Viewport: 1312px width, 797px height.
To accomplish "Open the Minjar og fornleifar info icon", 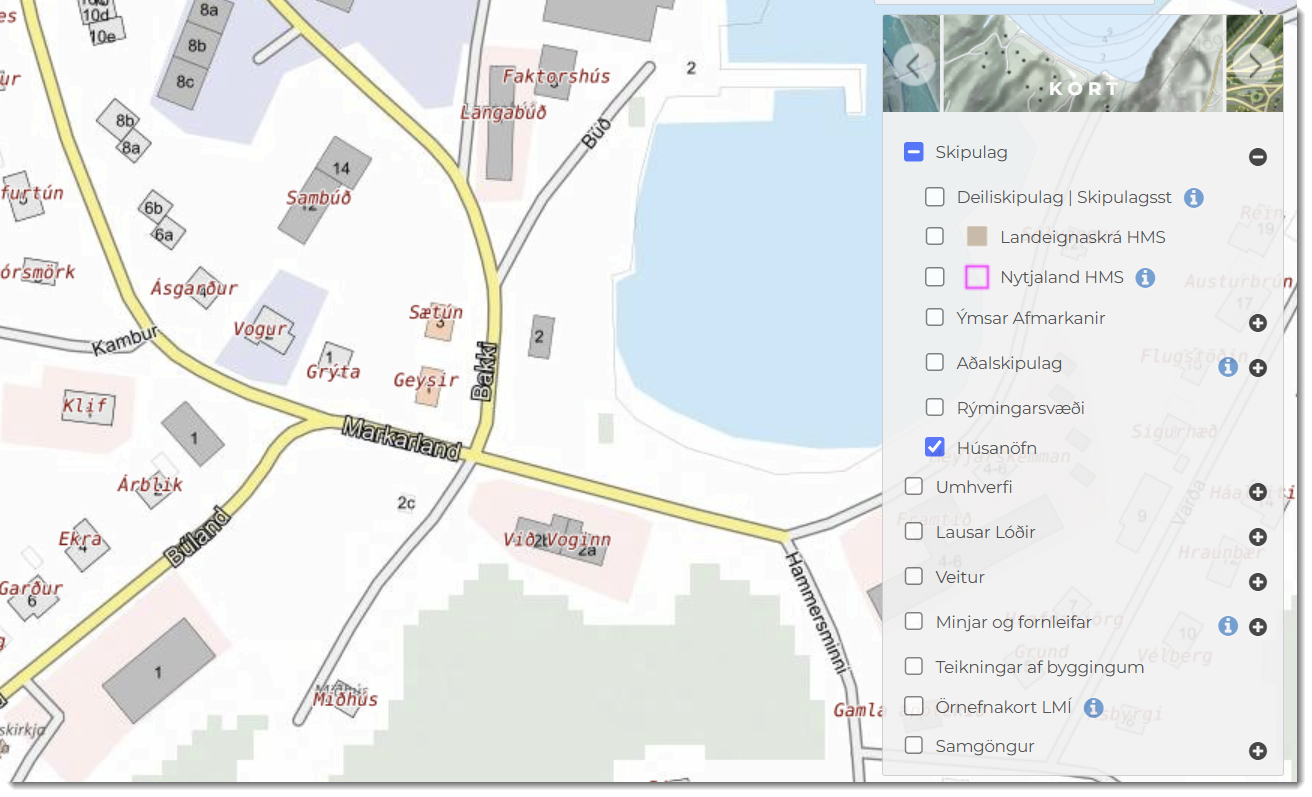I will 1228,626.
